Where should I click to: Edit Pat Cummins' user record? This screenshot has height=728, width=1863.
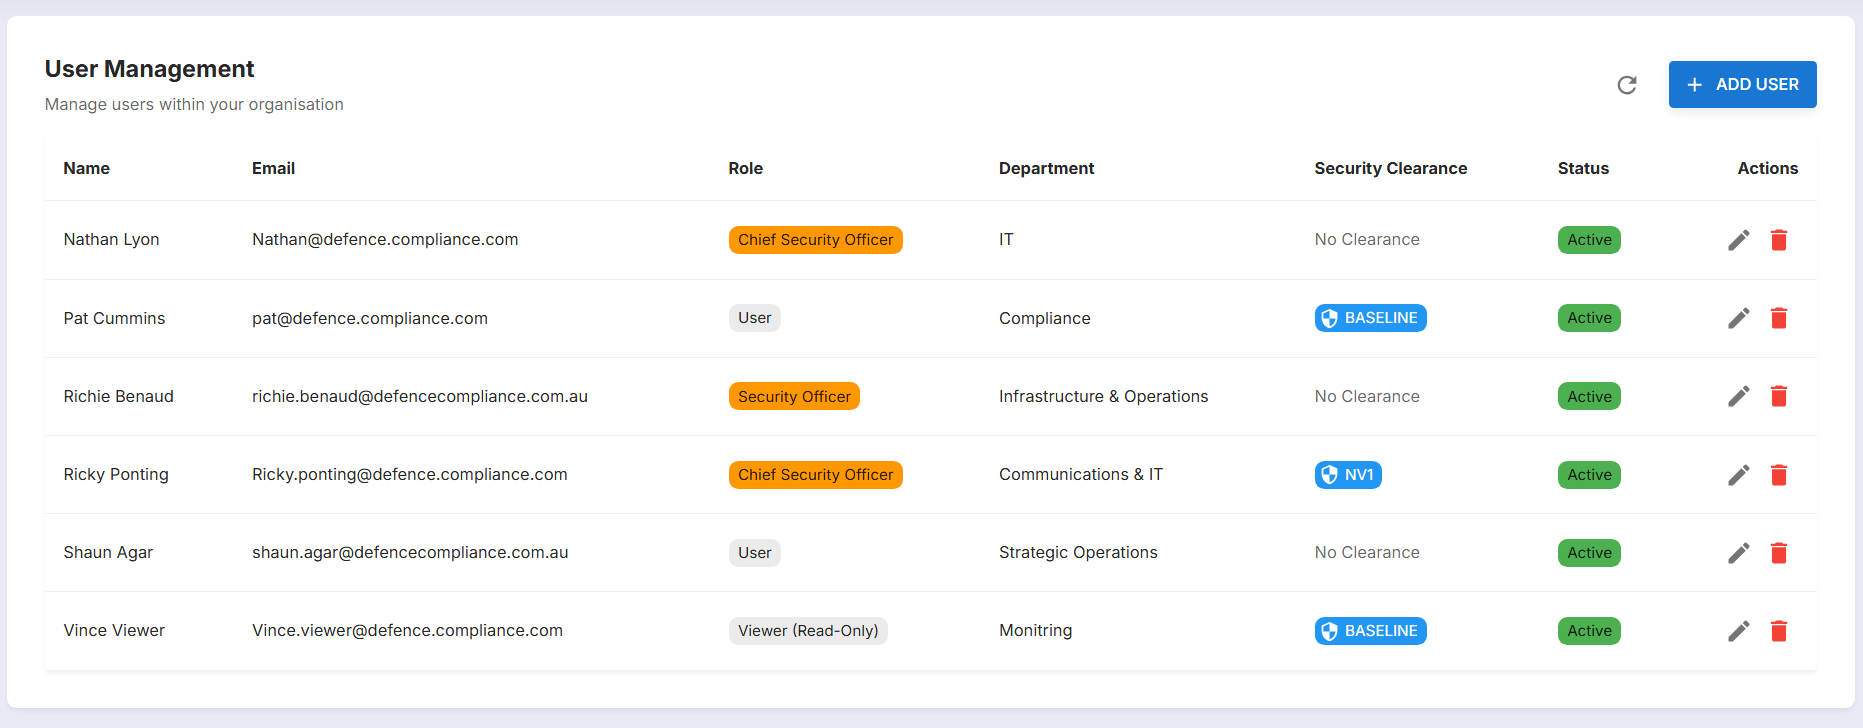point(1739,318)
